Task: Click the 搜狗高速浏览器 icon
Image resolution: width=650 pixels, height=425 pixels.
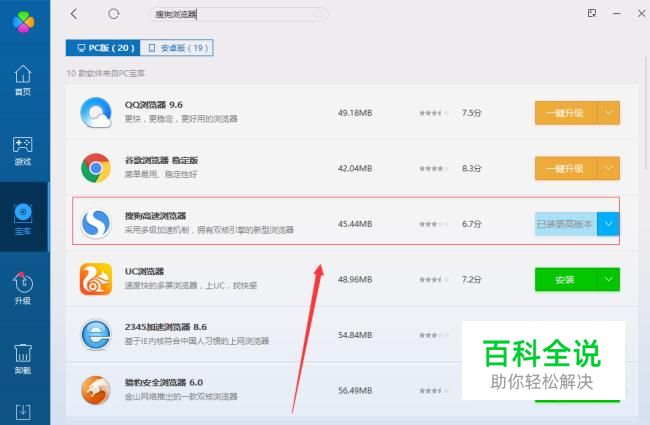Action: (96, 223)
